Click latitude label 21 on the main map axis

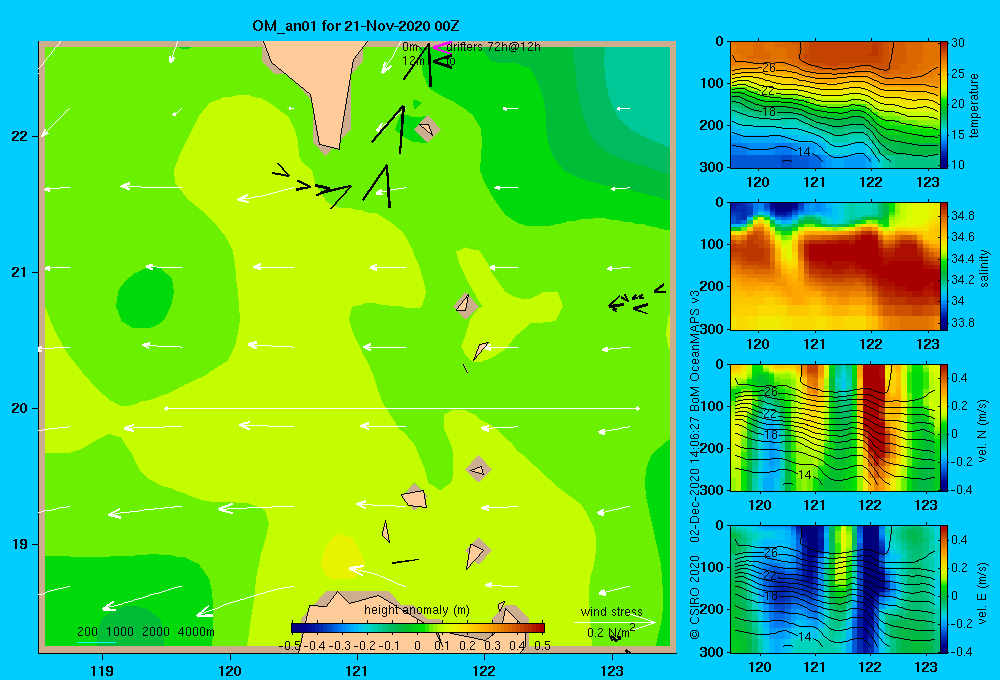19,272
